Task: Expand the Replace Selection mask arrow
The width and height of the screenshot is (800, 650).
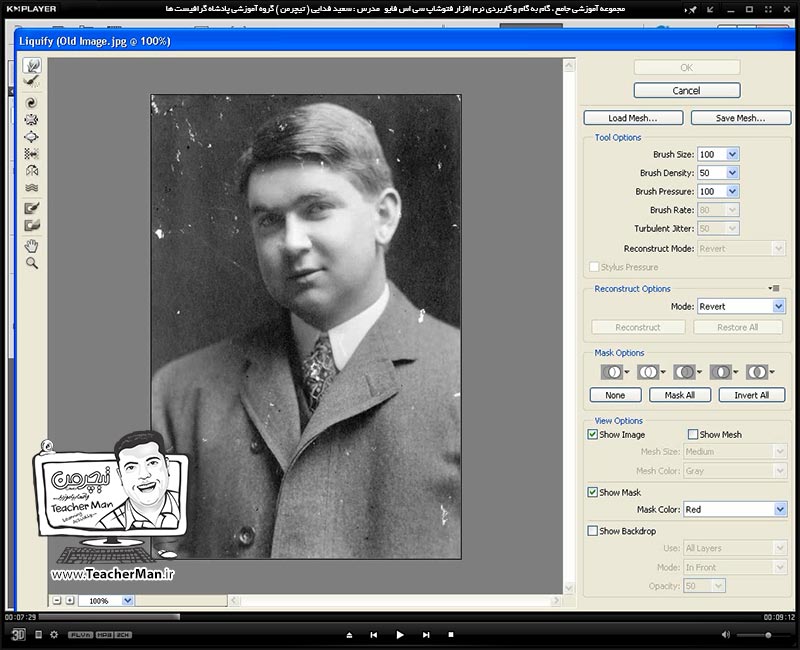Action: [627, 372]
